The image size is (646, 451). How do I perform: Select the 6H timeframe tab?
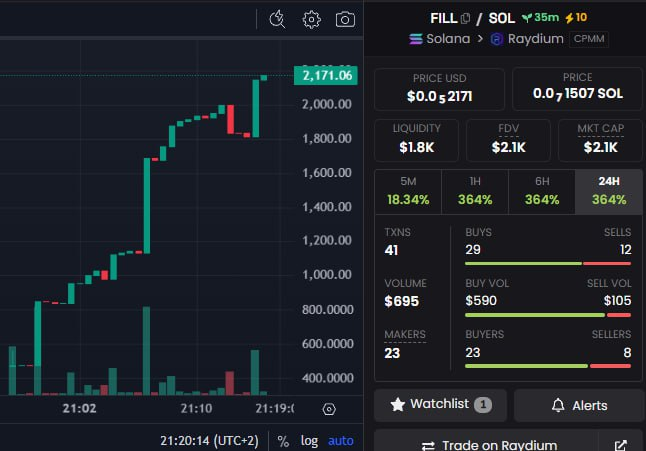tap(542, 192)
